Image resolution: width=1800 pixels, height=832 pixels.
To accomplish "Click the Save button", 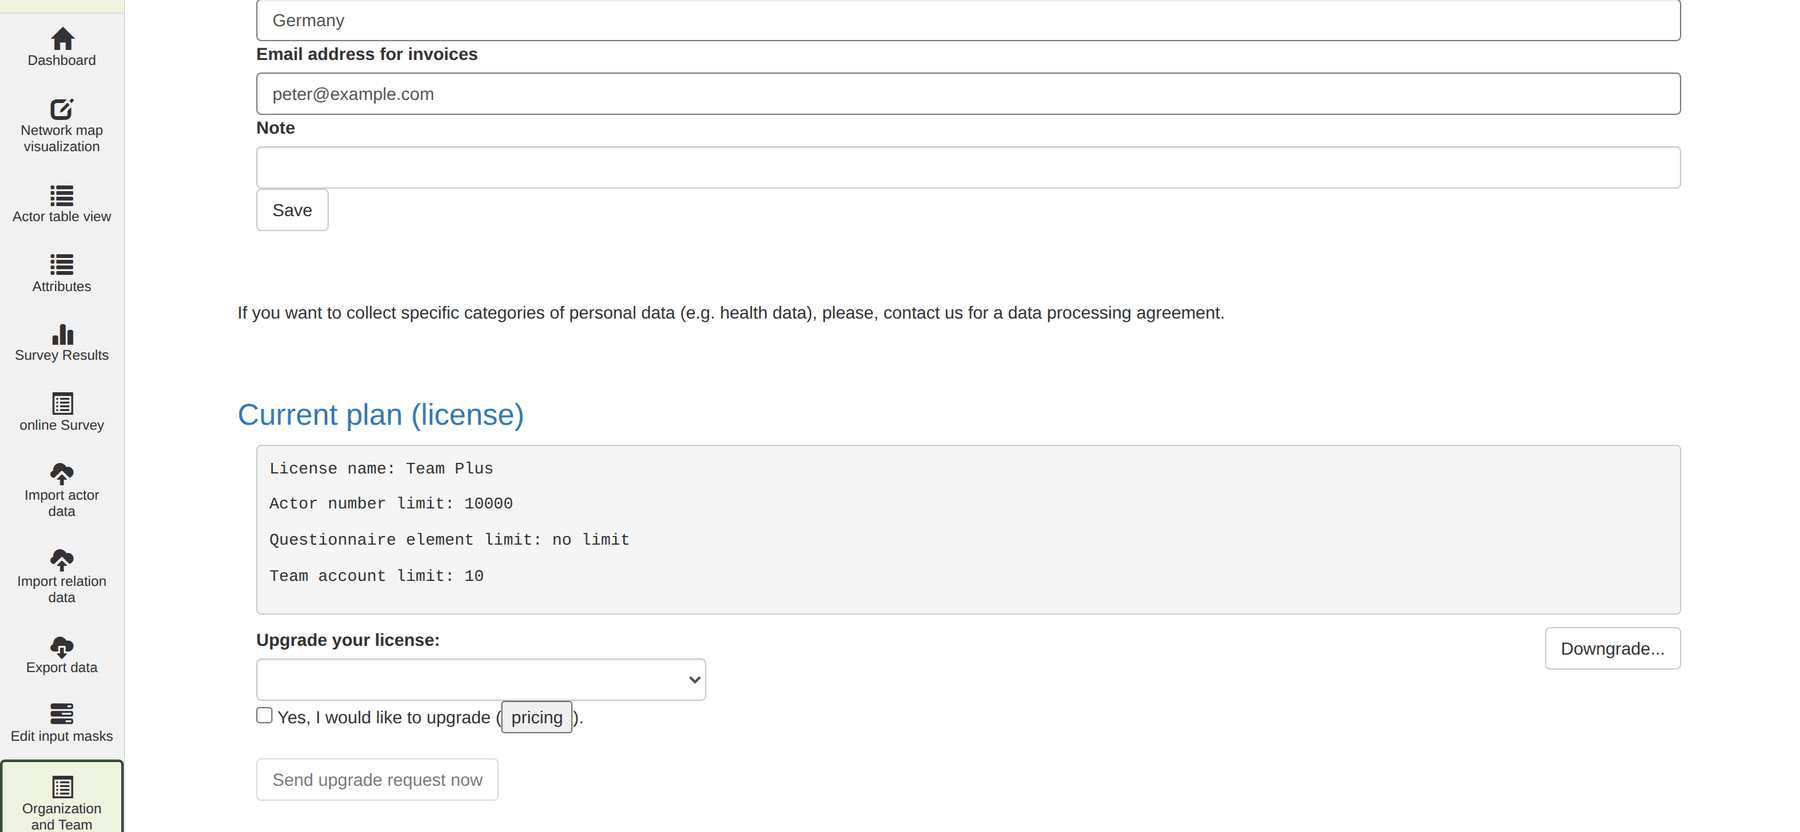I will click(292, 210).
